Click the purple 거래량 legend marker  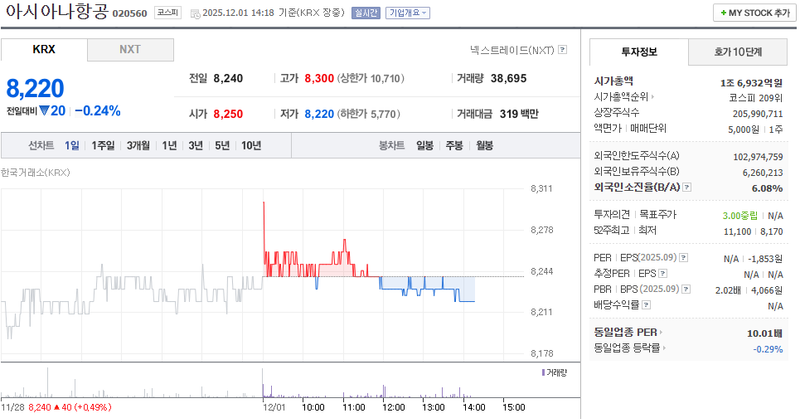[x=543, y=373]
